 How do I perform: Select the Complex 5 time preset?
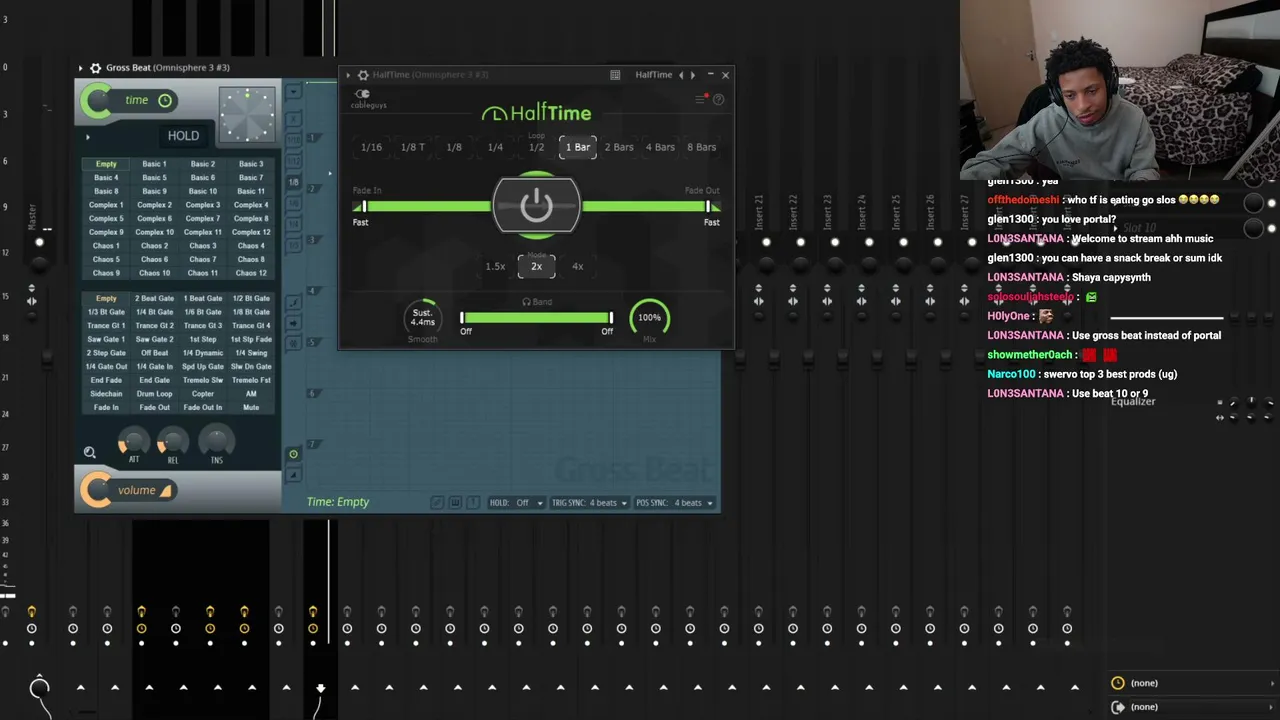click(x=106, y=219)
